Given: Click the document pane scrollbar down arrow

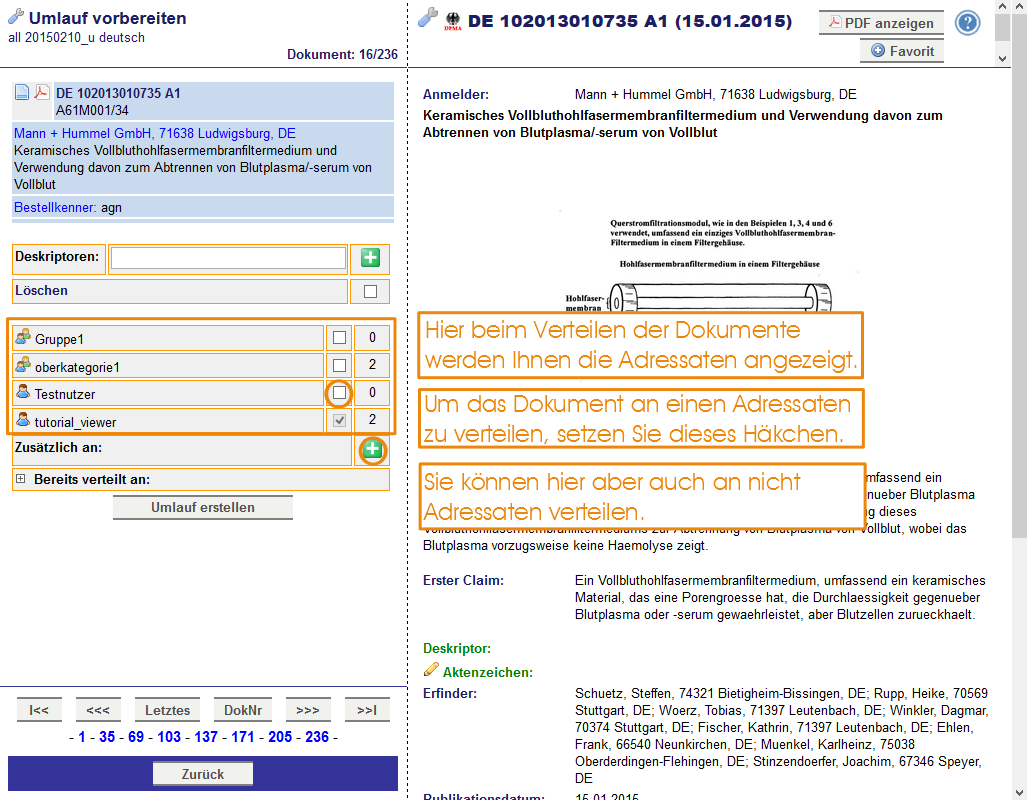Looking at the screenshot, I should (x=1020, y=793).
